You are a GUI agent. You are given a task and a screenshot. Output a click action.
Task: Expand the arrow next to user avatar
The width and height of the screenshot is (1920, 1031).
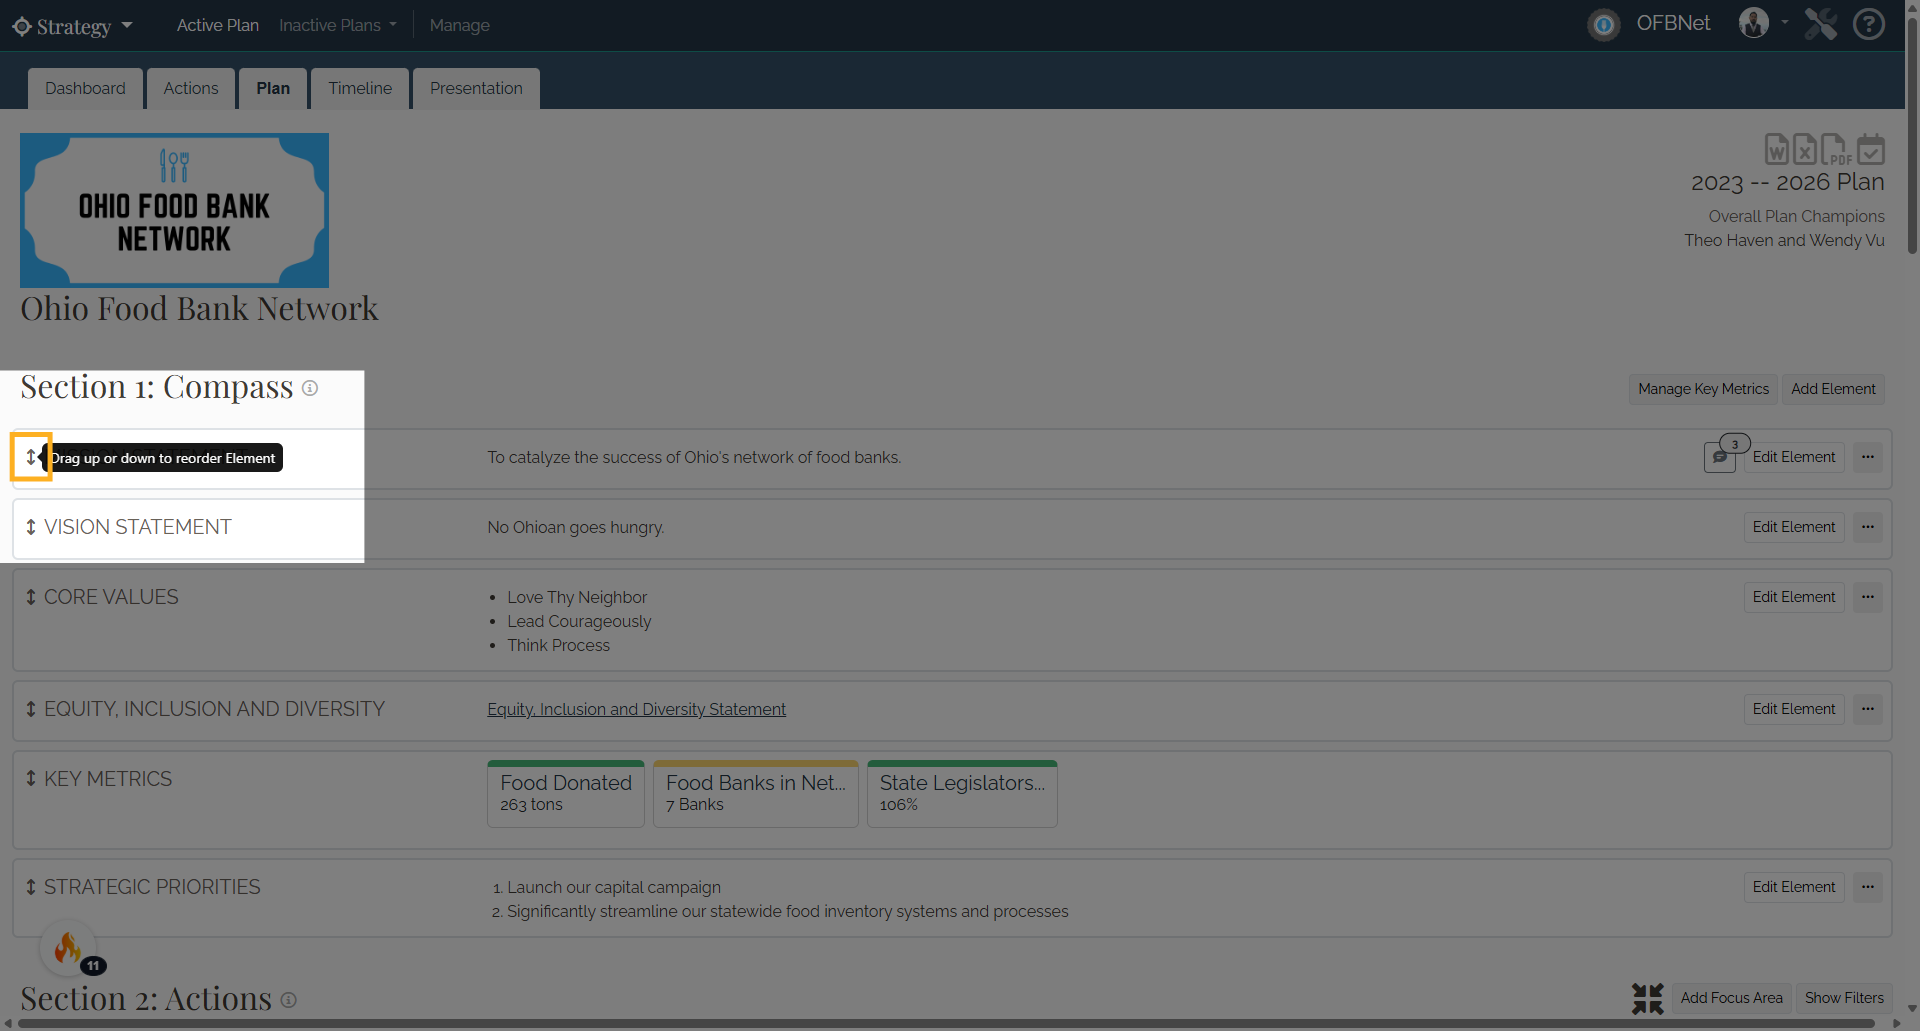tap(1785, 22)
